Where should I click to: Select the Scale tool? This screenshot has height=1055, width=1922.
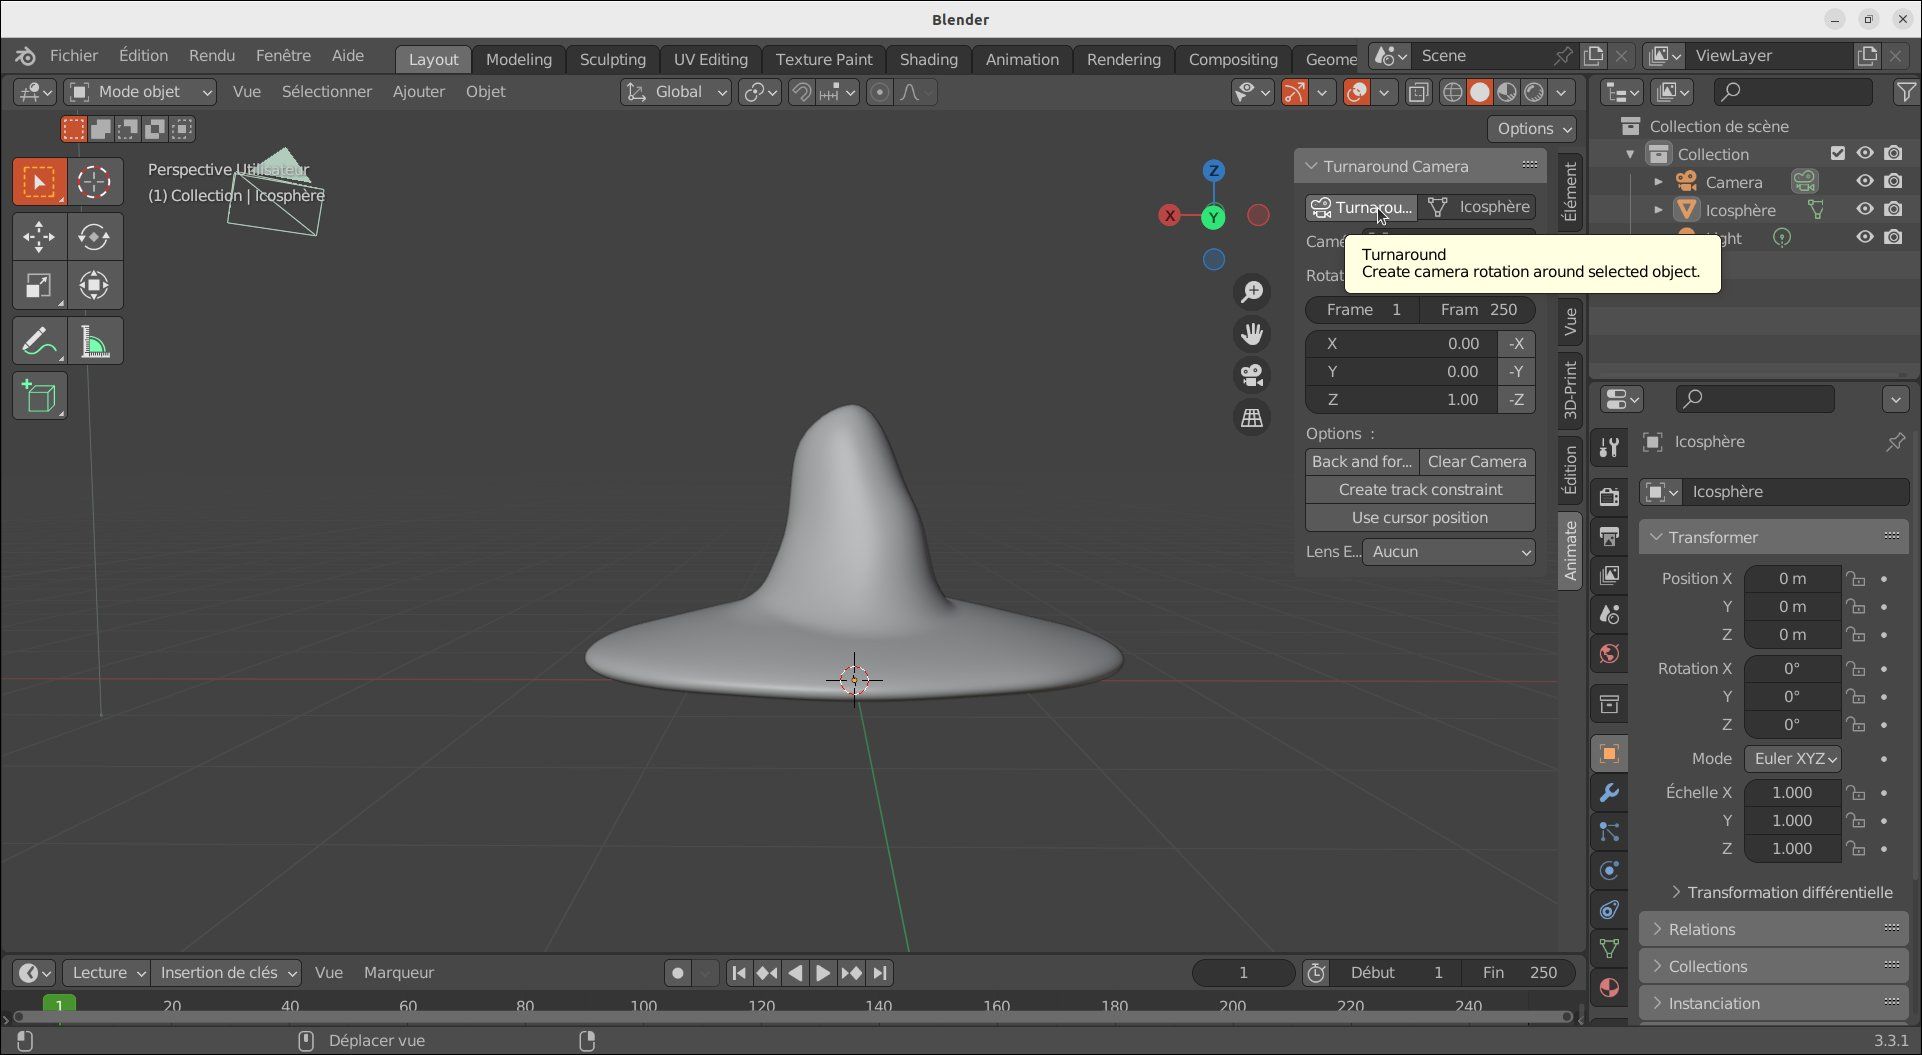[39, 286]
